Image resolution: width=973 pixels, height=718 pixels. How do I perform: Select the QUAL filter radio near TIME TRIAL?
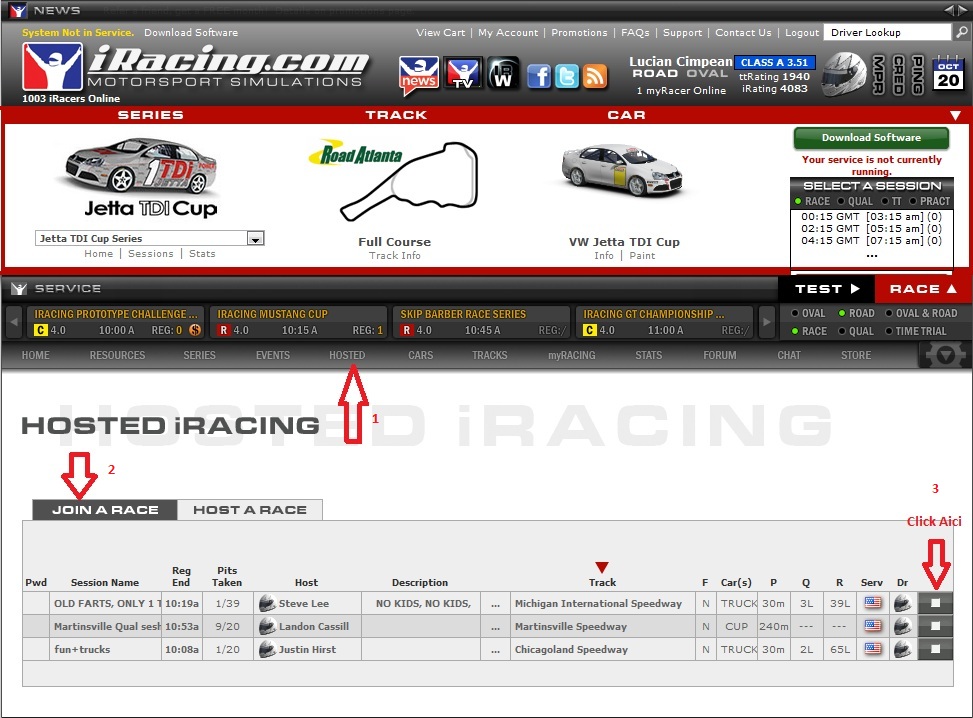coord(842,331)
